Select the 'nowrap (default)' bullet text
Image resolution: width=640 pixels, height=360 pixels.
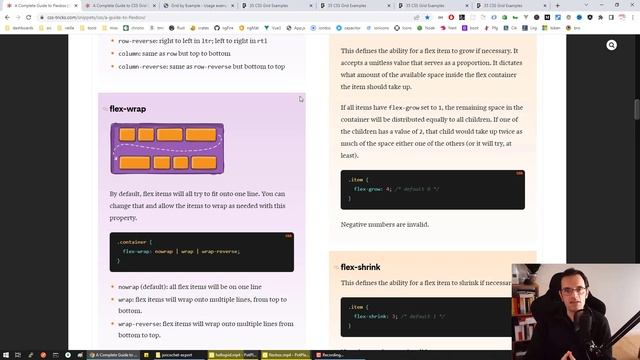coord(190,287)
